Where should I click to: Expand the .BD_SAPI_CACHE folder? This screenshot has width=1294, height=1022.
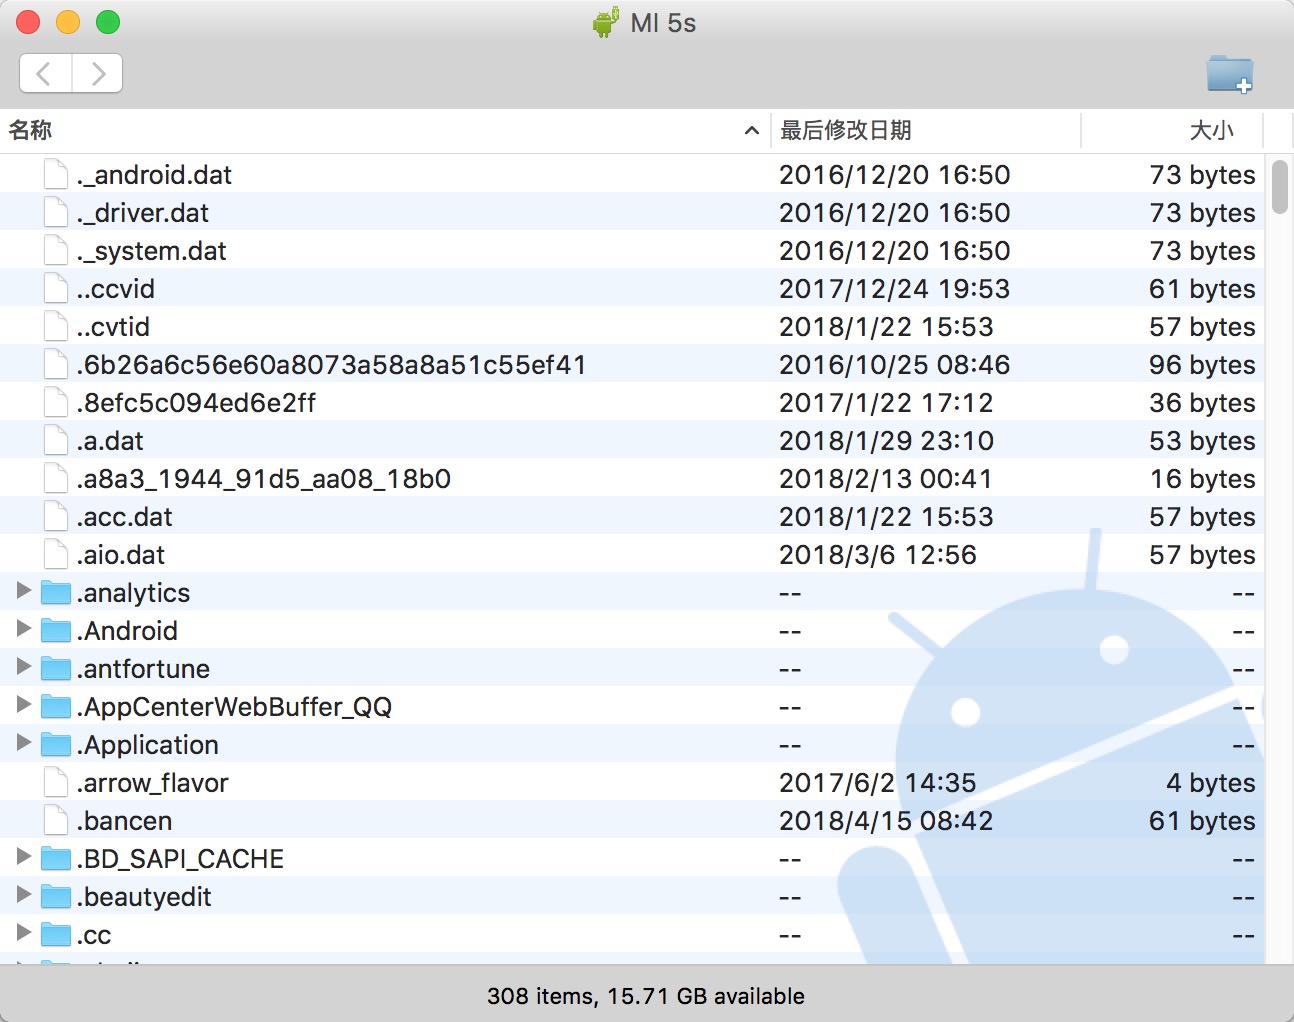[24, 857]
